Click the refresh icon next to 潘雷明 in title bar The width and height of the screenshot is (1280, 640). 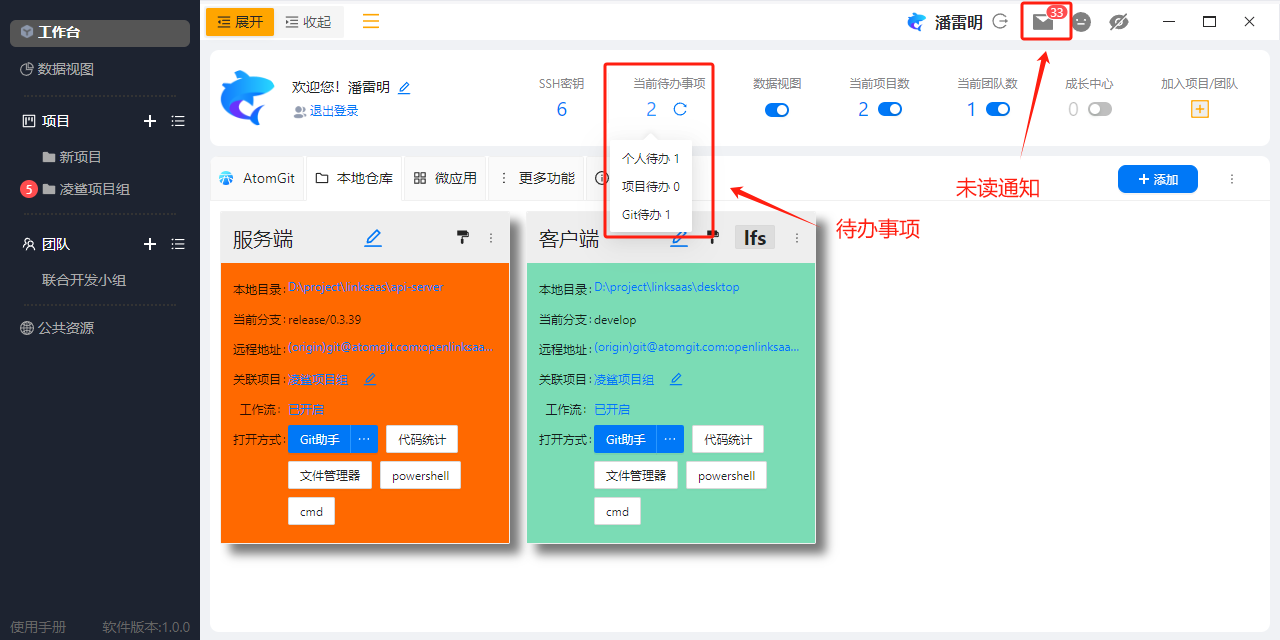coord(1000,21)
